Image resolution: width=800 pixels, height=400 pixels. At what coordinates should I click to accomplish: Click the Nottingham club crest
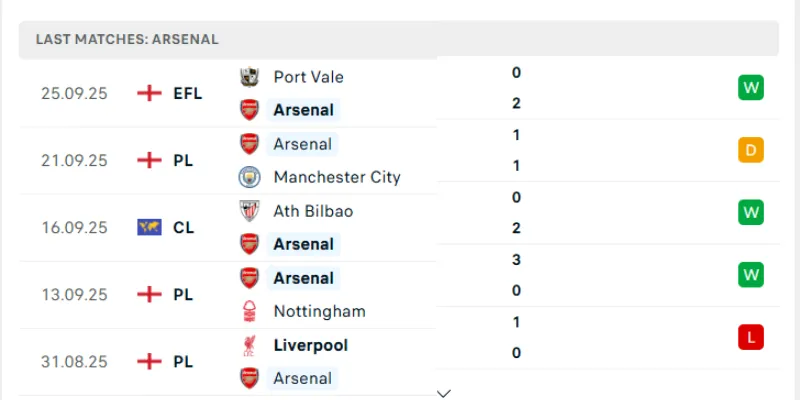click(x=249, y=311)
